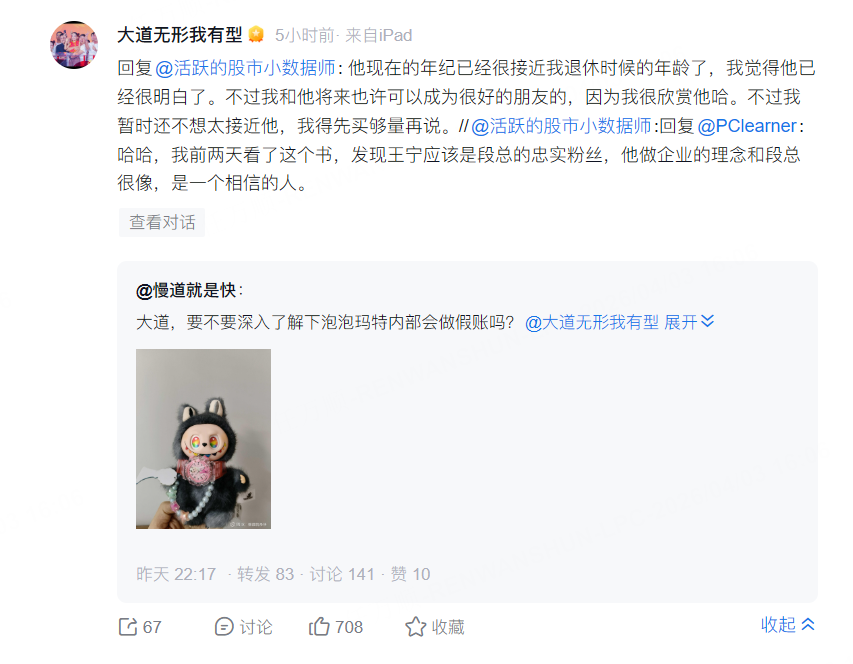Open quoted post's 讨论 141 count

342,574
